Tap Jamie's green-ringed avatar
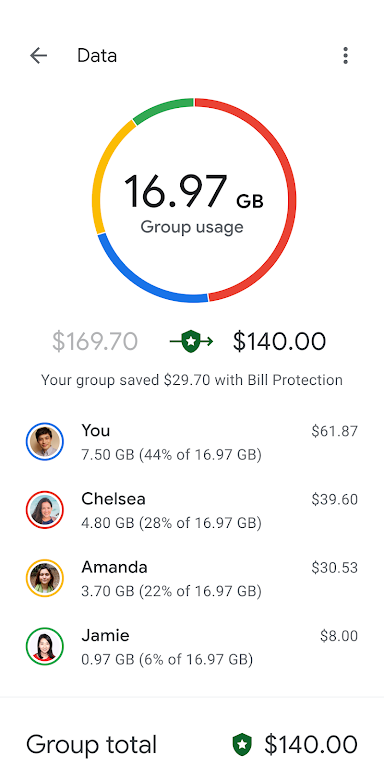Image resolution: width=384 pixels, height=768 pixels. tap(45, 647)
